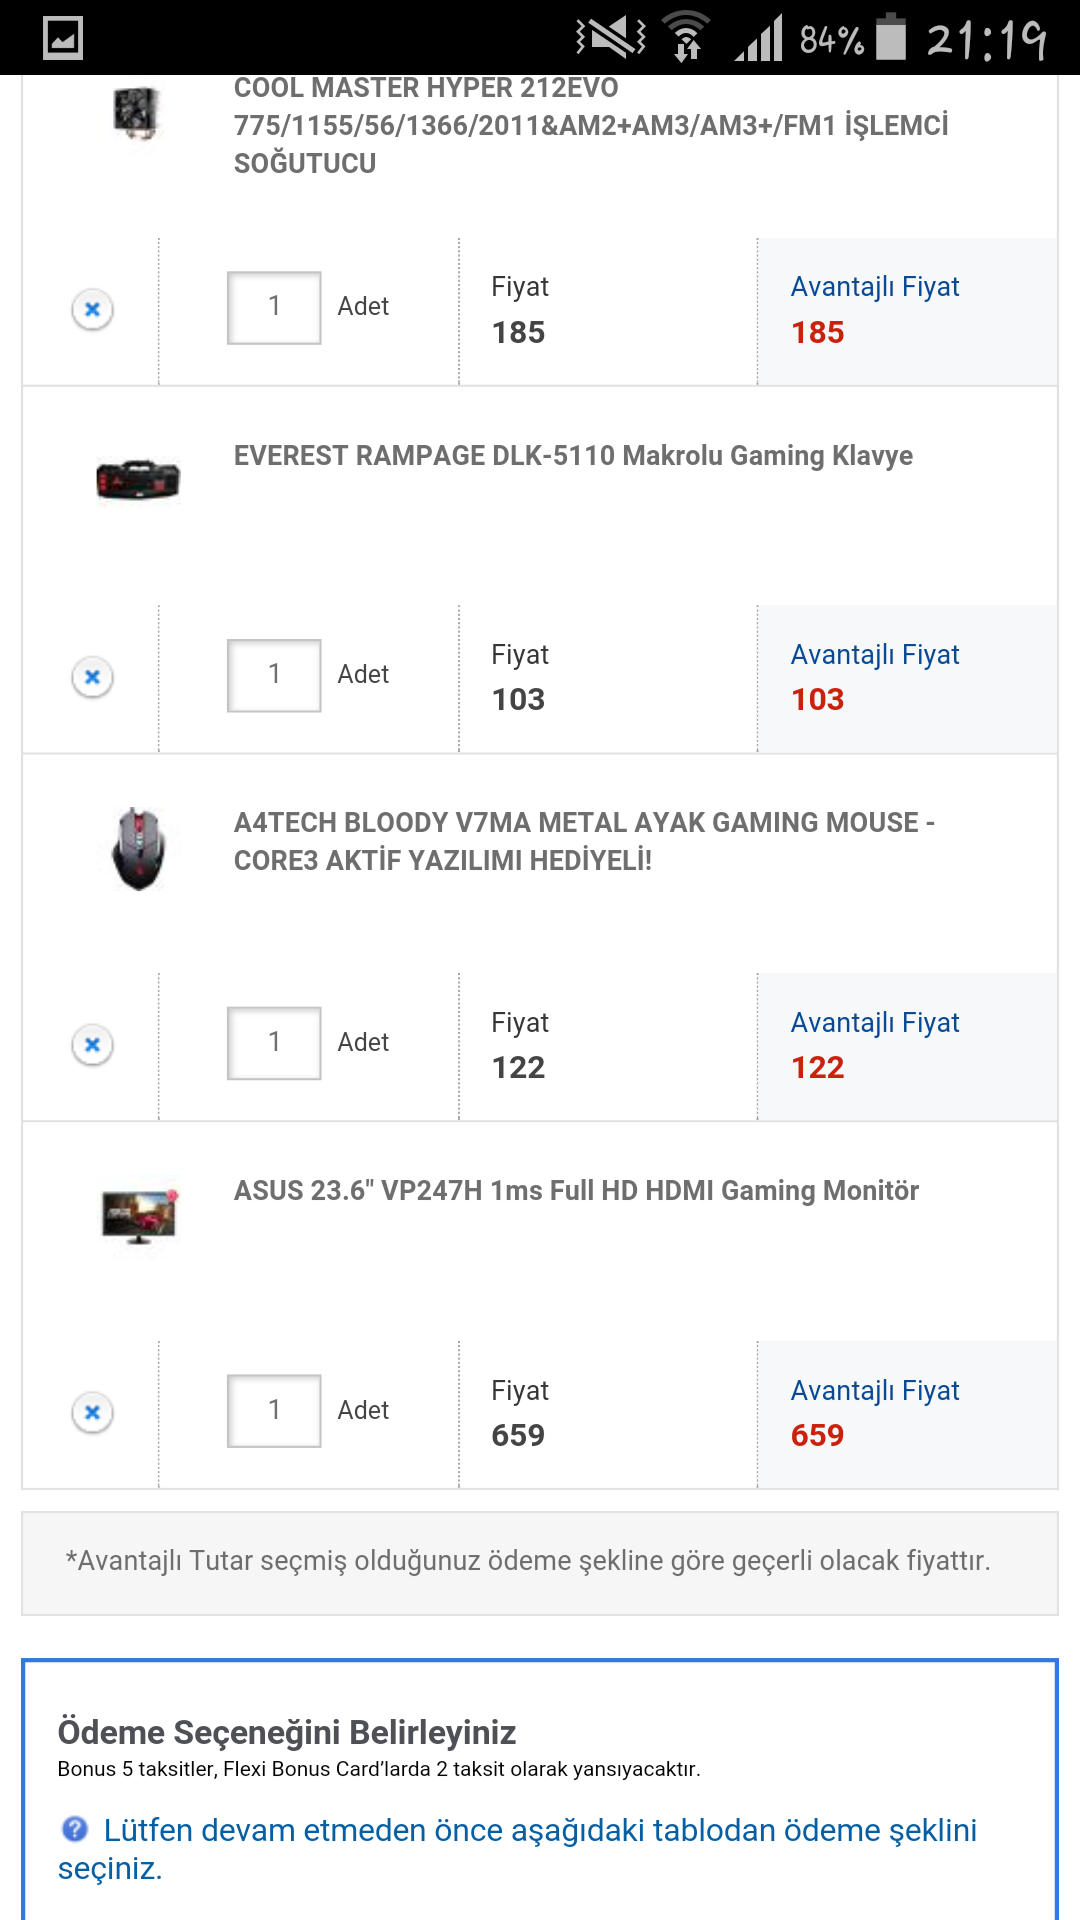Open the Cool Master Hyper 212EVO product link

point(590,125)
